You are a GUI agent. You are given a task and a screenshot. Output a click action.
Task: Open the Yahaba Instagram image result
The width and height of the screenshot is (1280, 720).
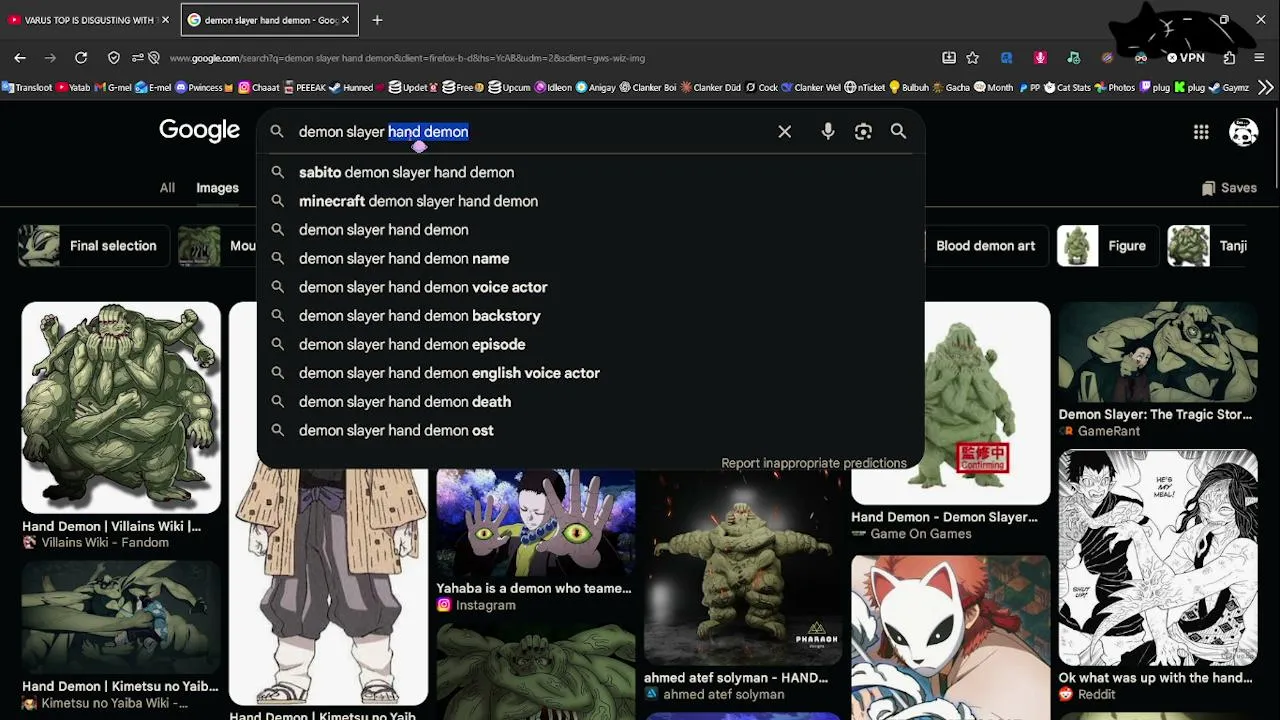pyautogui.click(x=535, y=523)
